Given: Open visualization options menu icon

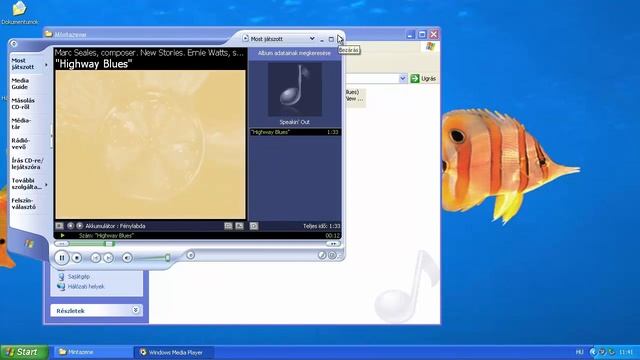Looking at the screenshot, I should click(x=60, y=226).
